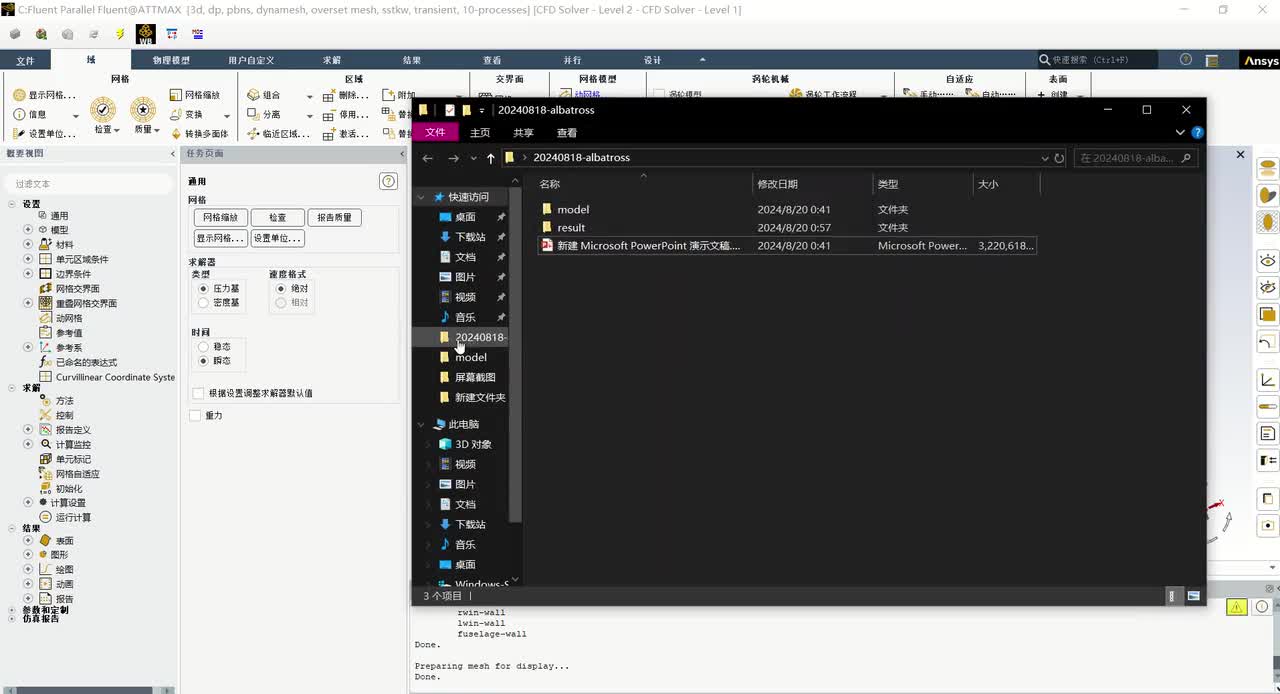Open Explorer address bar history dropdown
The height and width of the screenshot is (694, 1280).
(1045, 158)
